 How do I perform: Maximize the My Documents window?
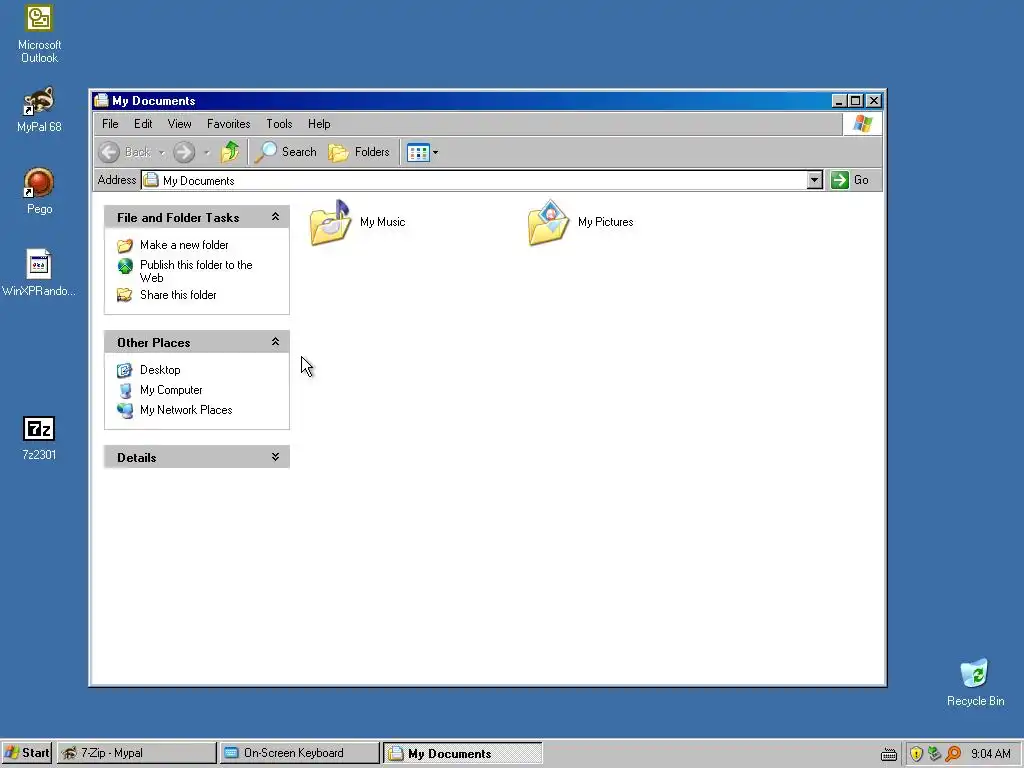coord(856,101)
